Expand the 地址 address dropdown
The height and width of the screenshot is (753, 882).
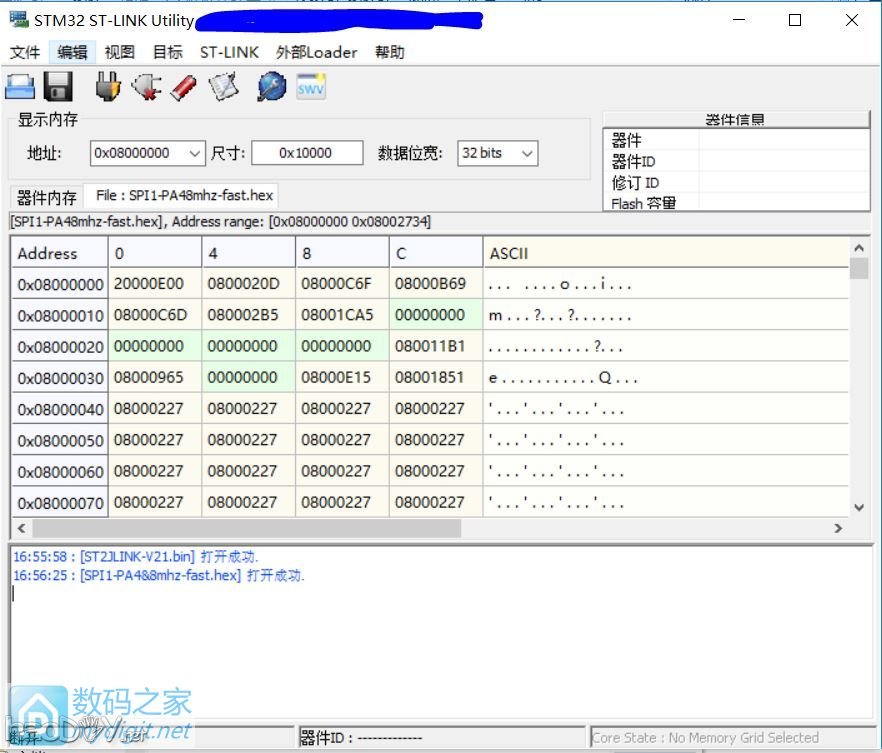coord(194,153)
